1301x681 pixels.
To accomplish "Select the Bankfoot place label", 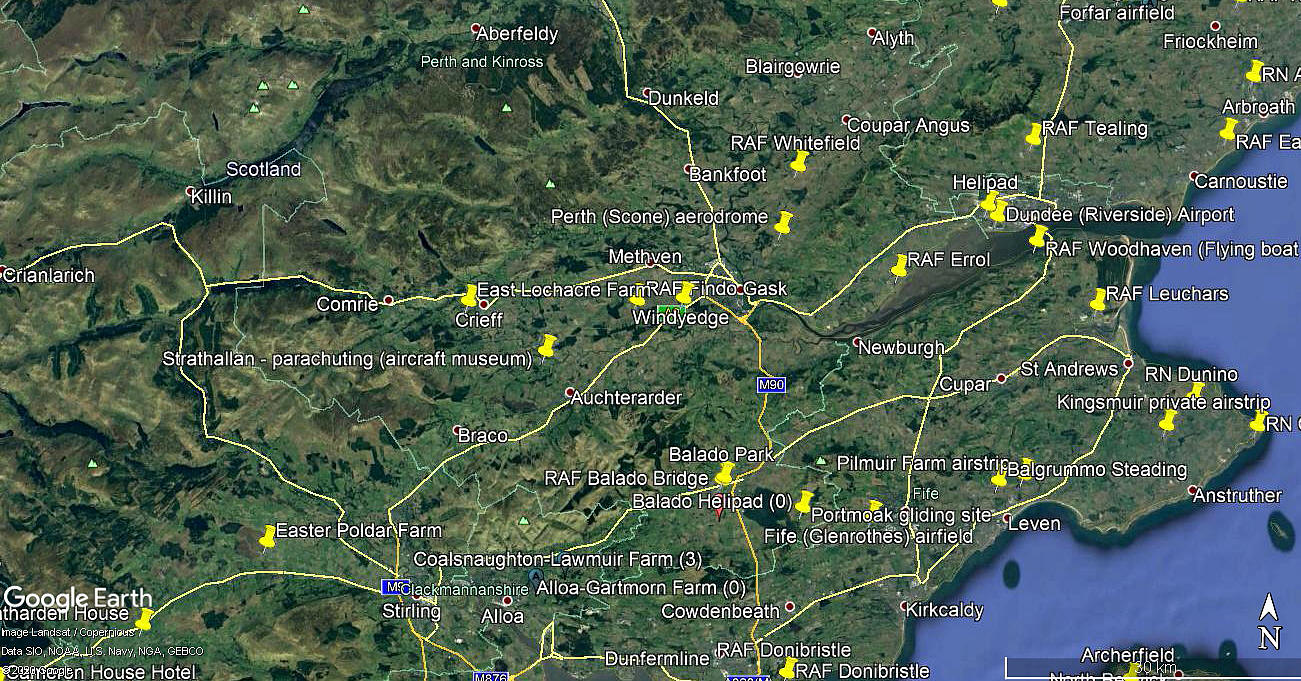I will [x=728, y=175].
